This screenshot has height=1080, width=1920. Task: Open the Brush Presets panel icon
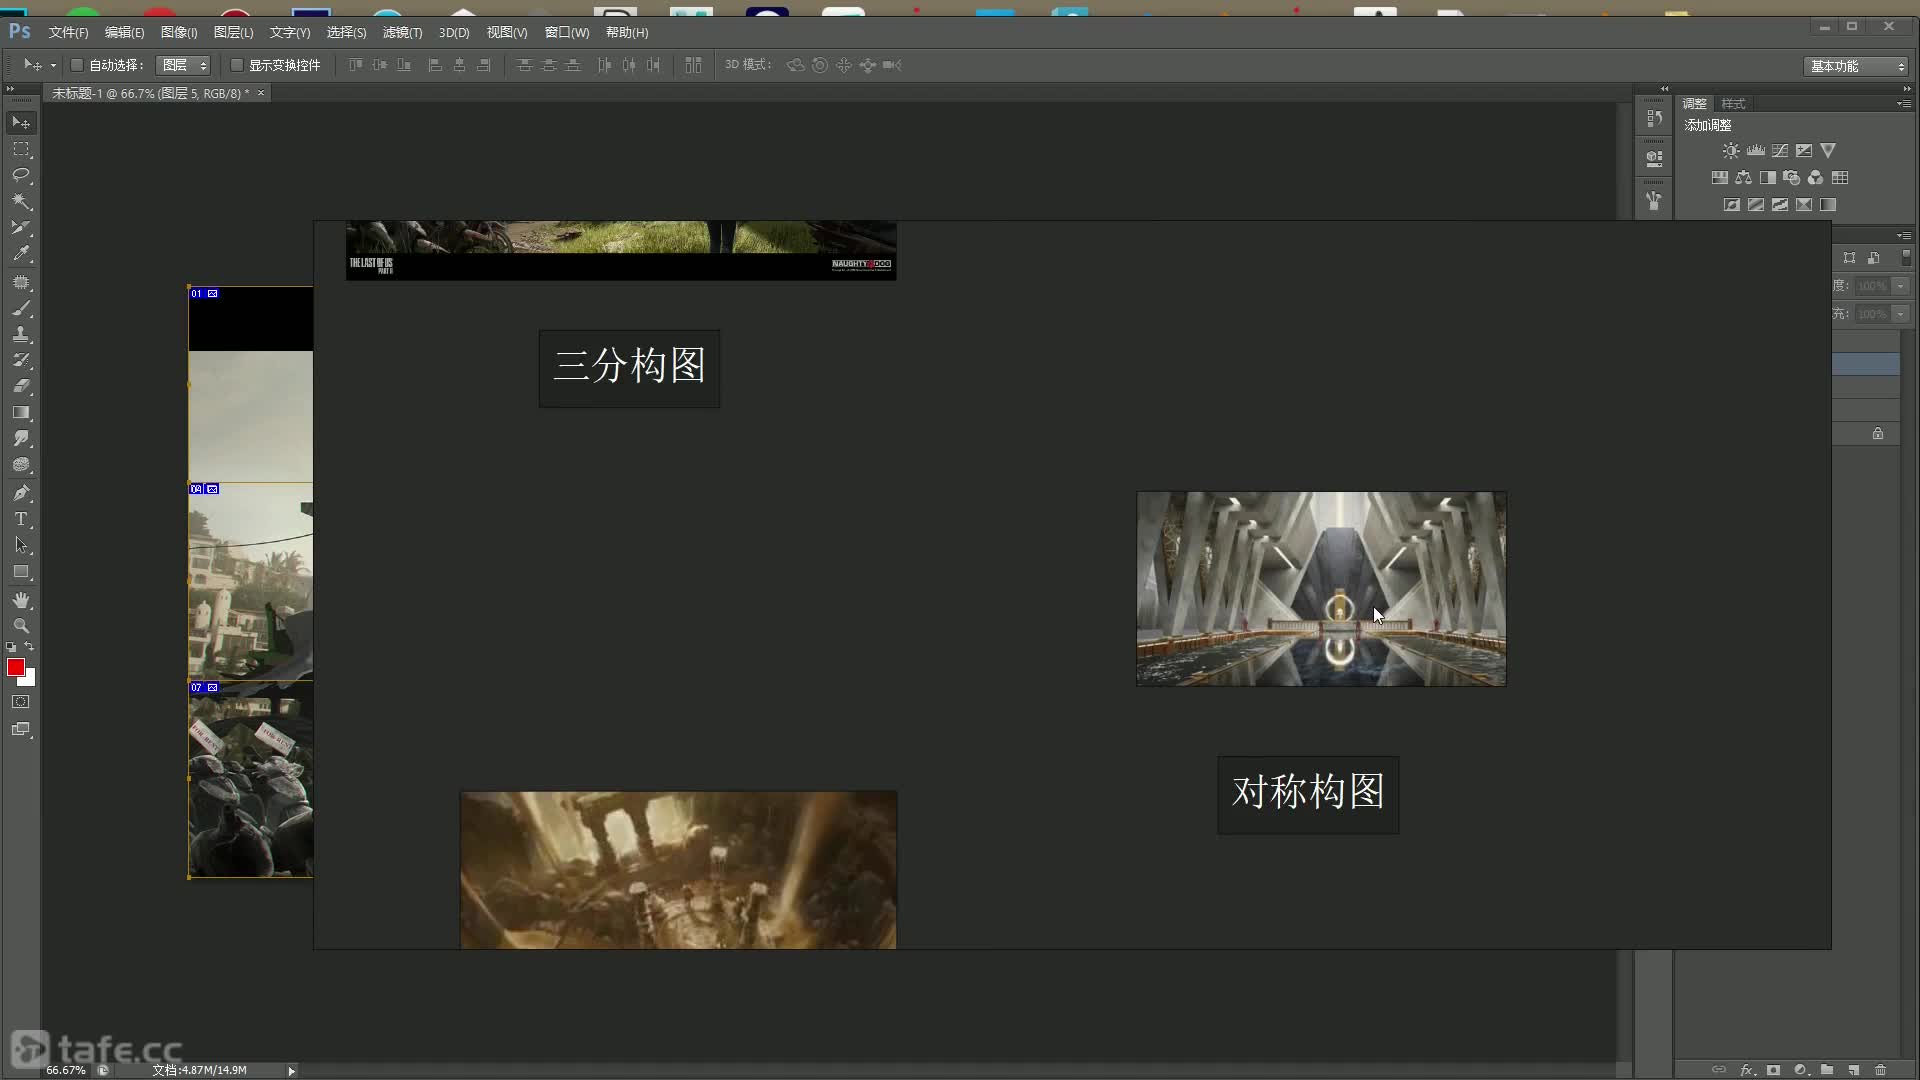coord(1654,200)
